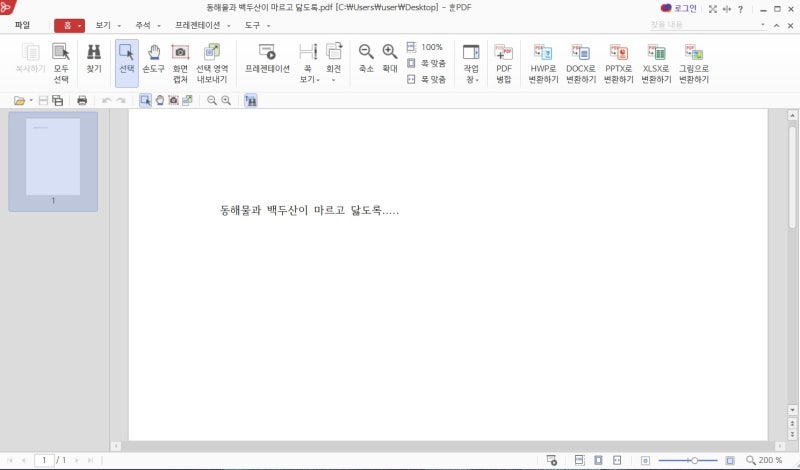Click the printer icon in quick toolbar

point(82,101)
